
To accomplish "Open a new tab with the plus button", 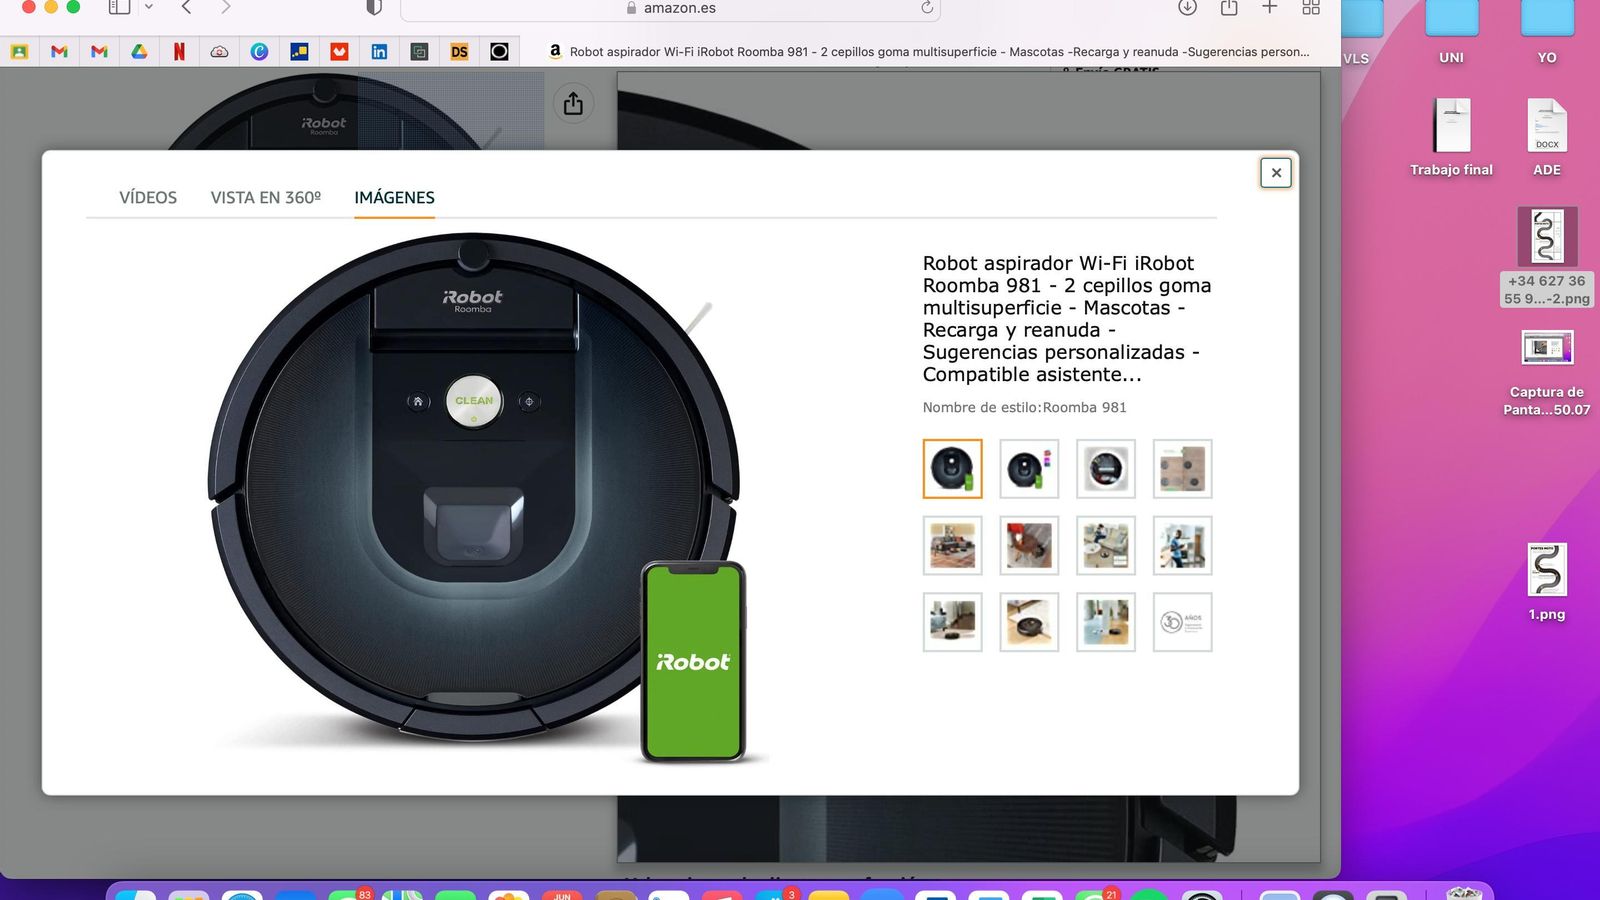I will pos(1269,10).
